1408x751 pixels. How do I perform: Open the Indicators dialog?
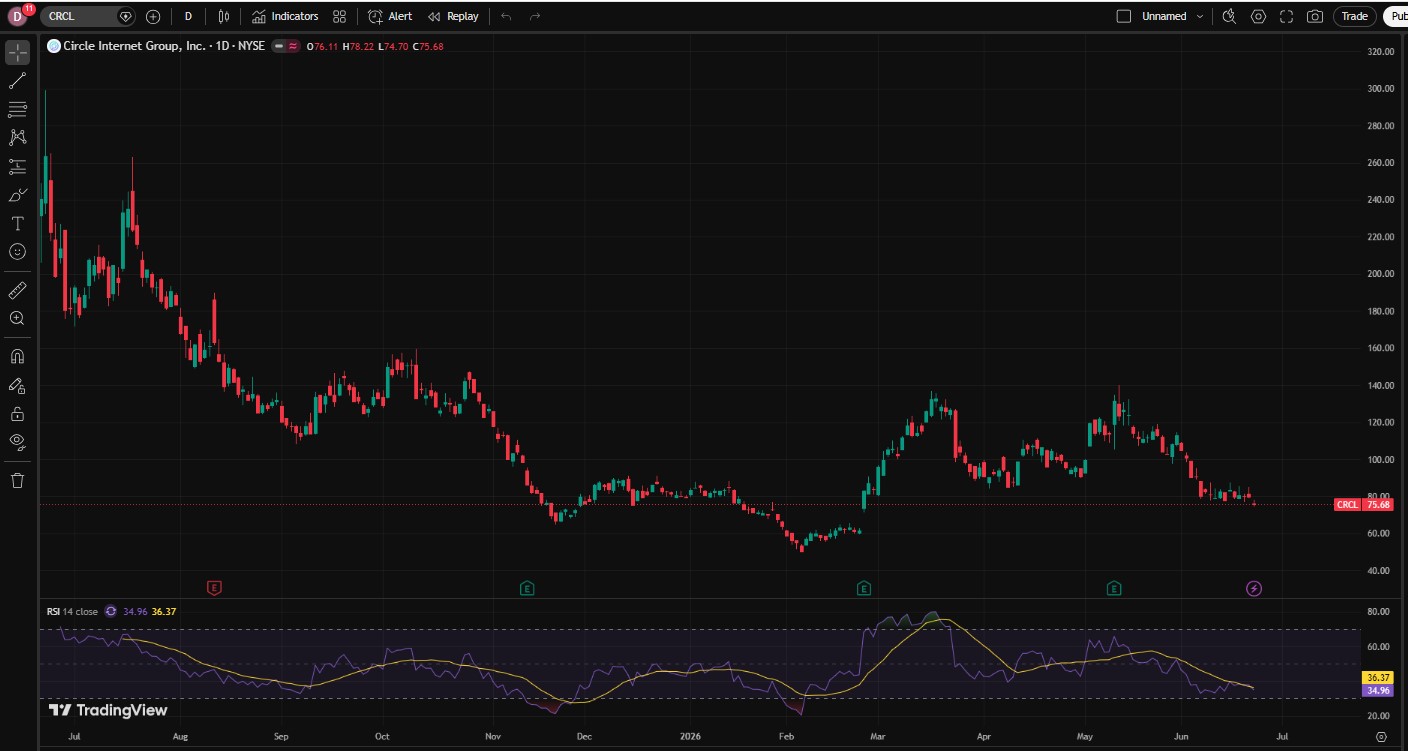coord(285,17)
